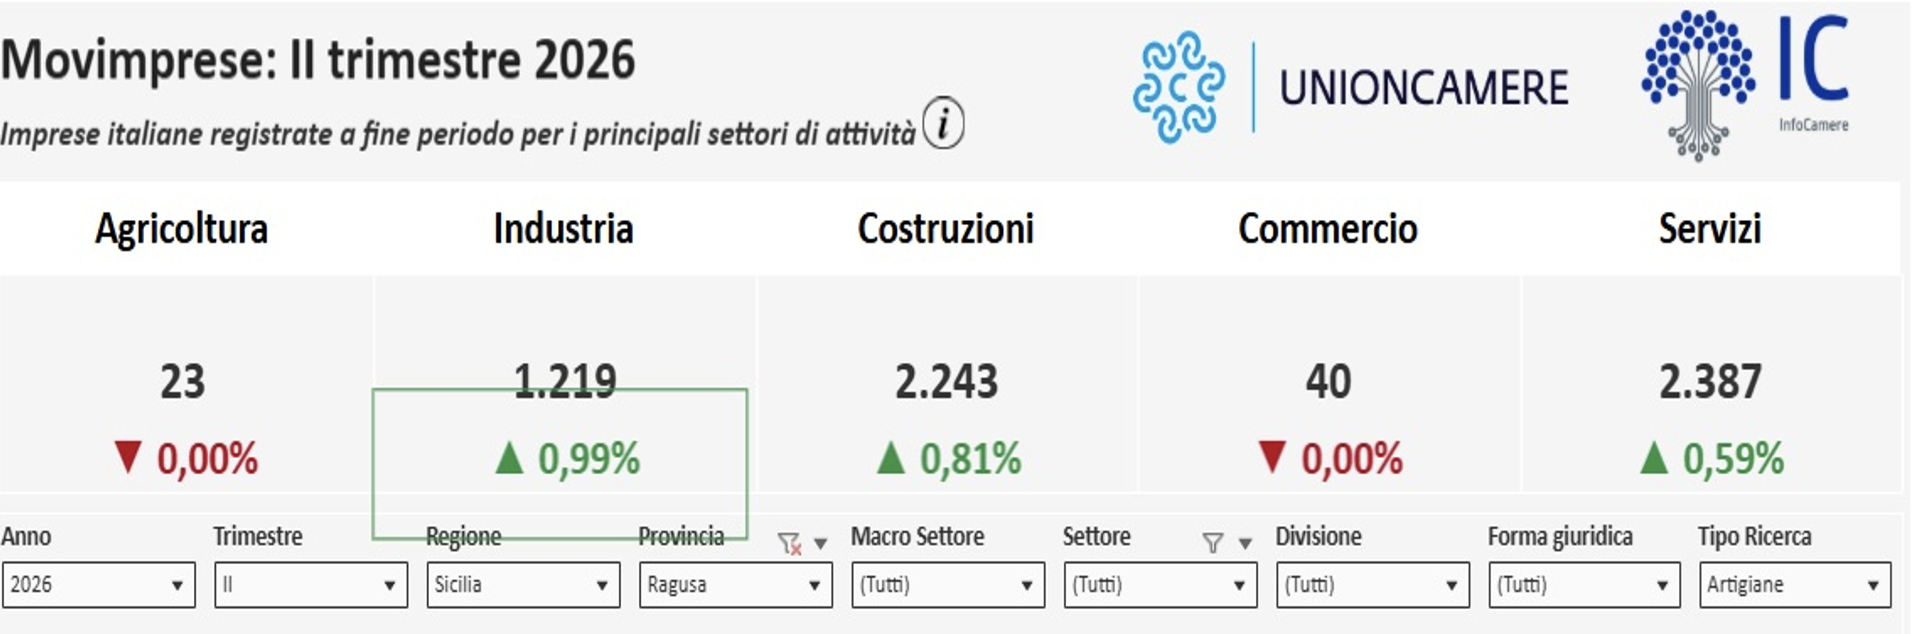
Task: Expand the Regione dropdown set to Sicilia
Action: [523, 585]
